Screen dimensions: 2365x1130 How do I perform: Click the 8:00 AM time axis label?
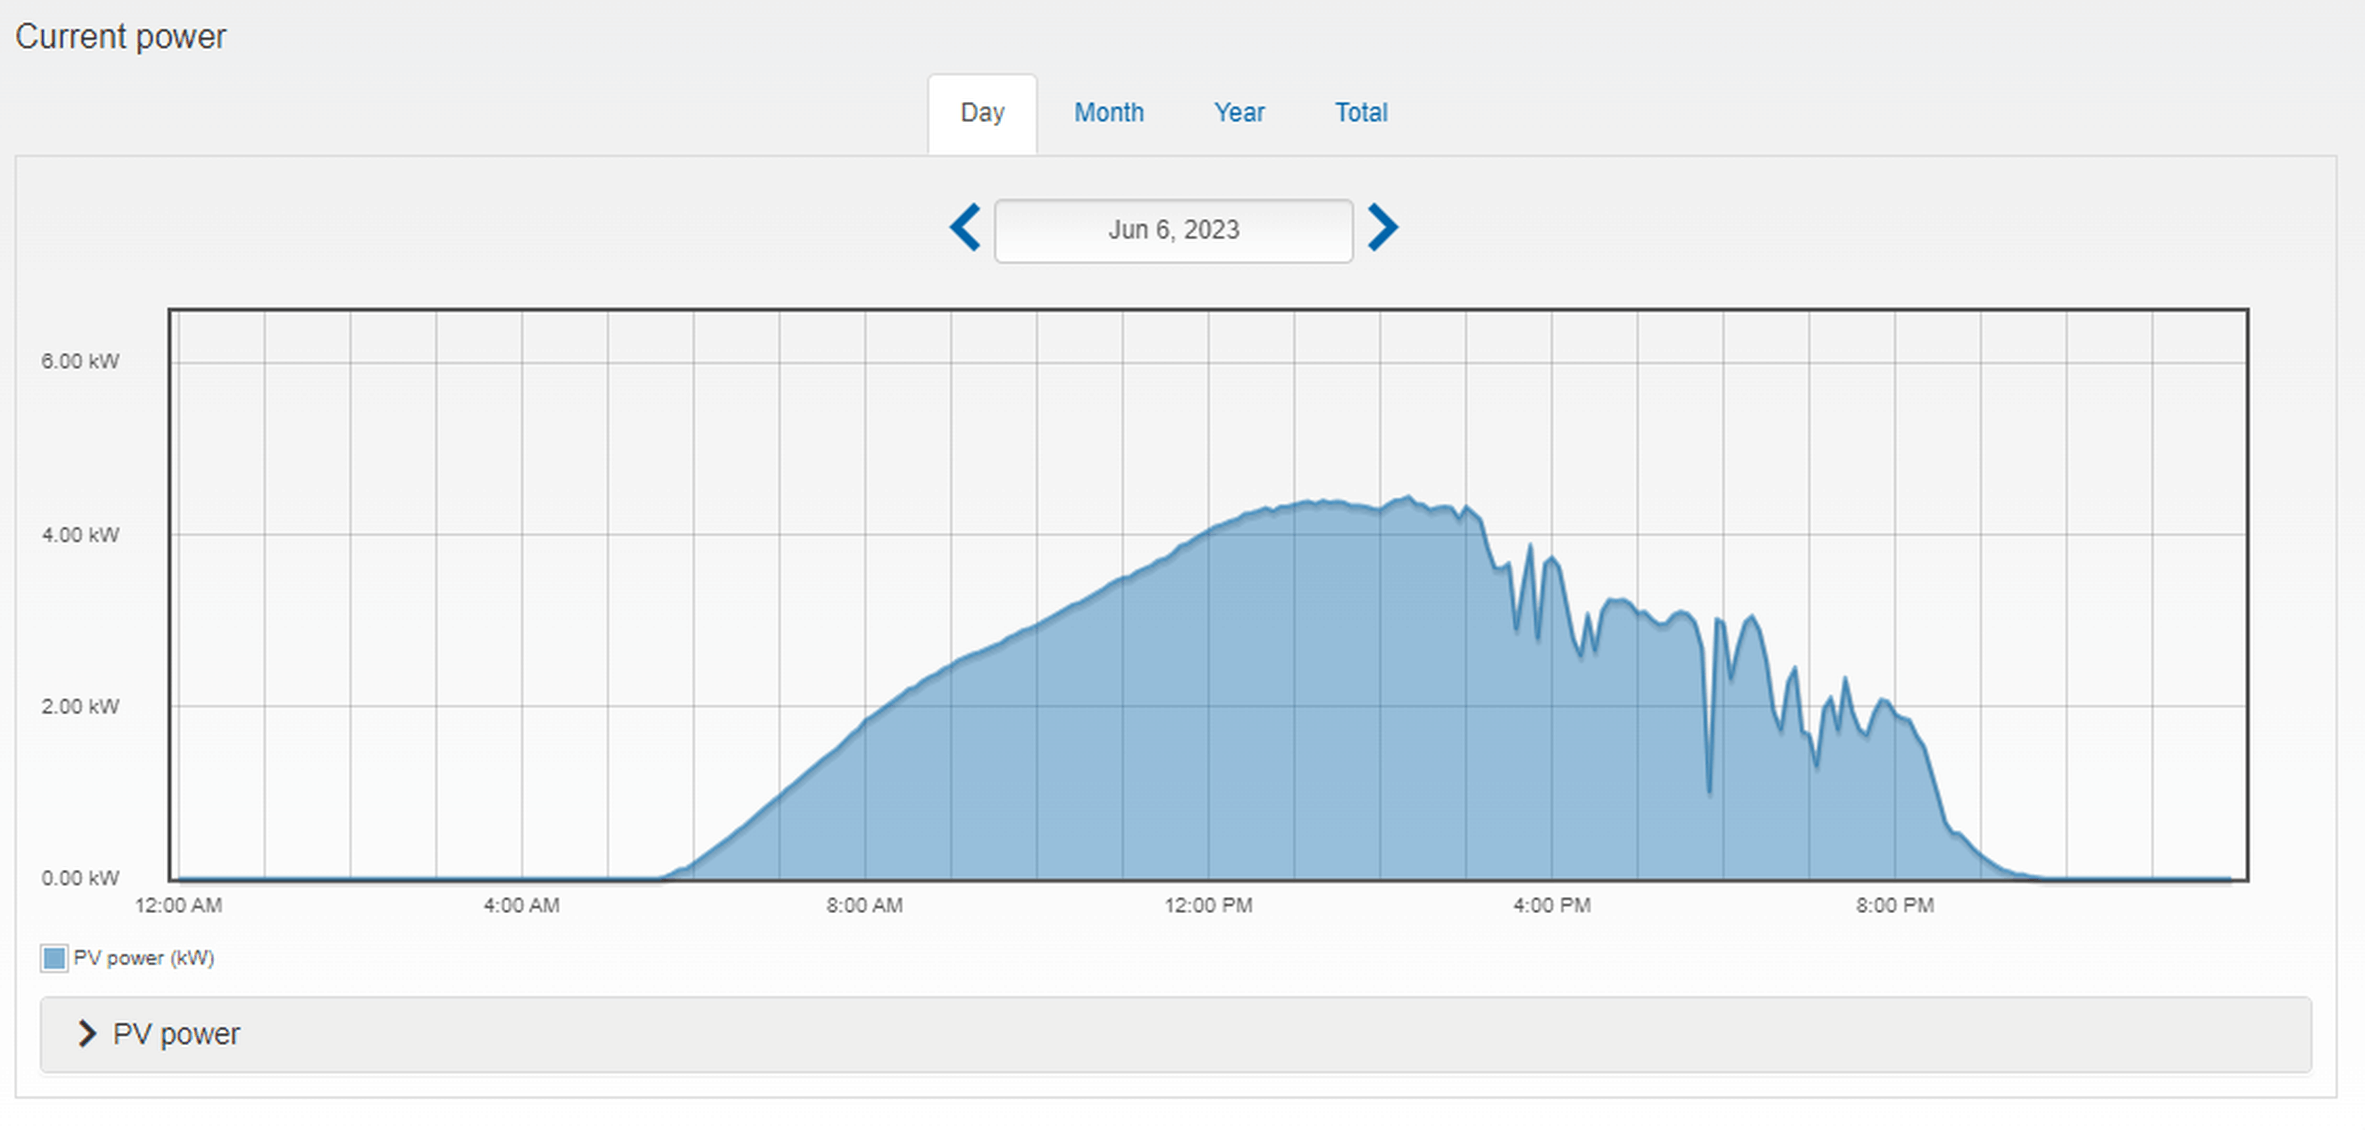(x=864, y=905)
